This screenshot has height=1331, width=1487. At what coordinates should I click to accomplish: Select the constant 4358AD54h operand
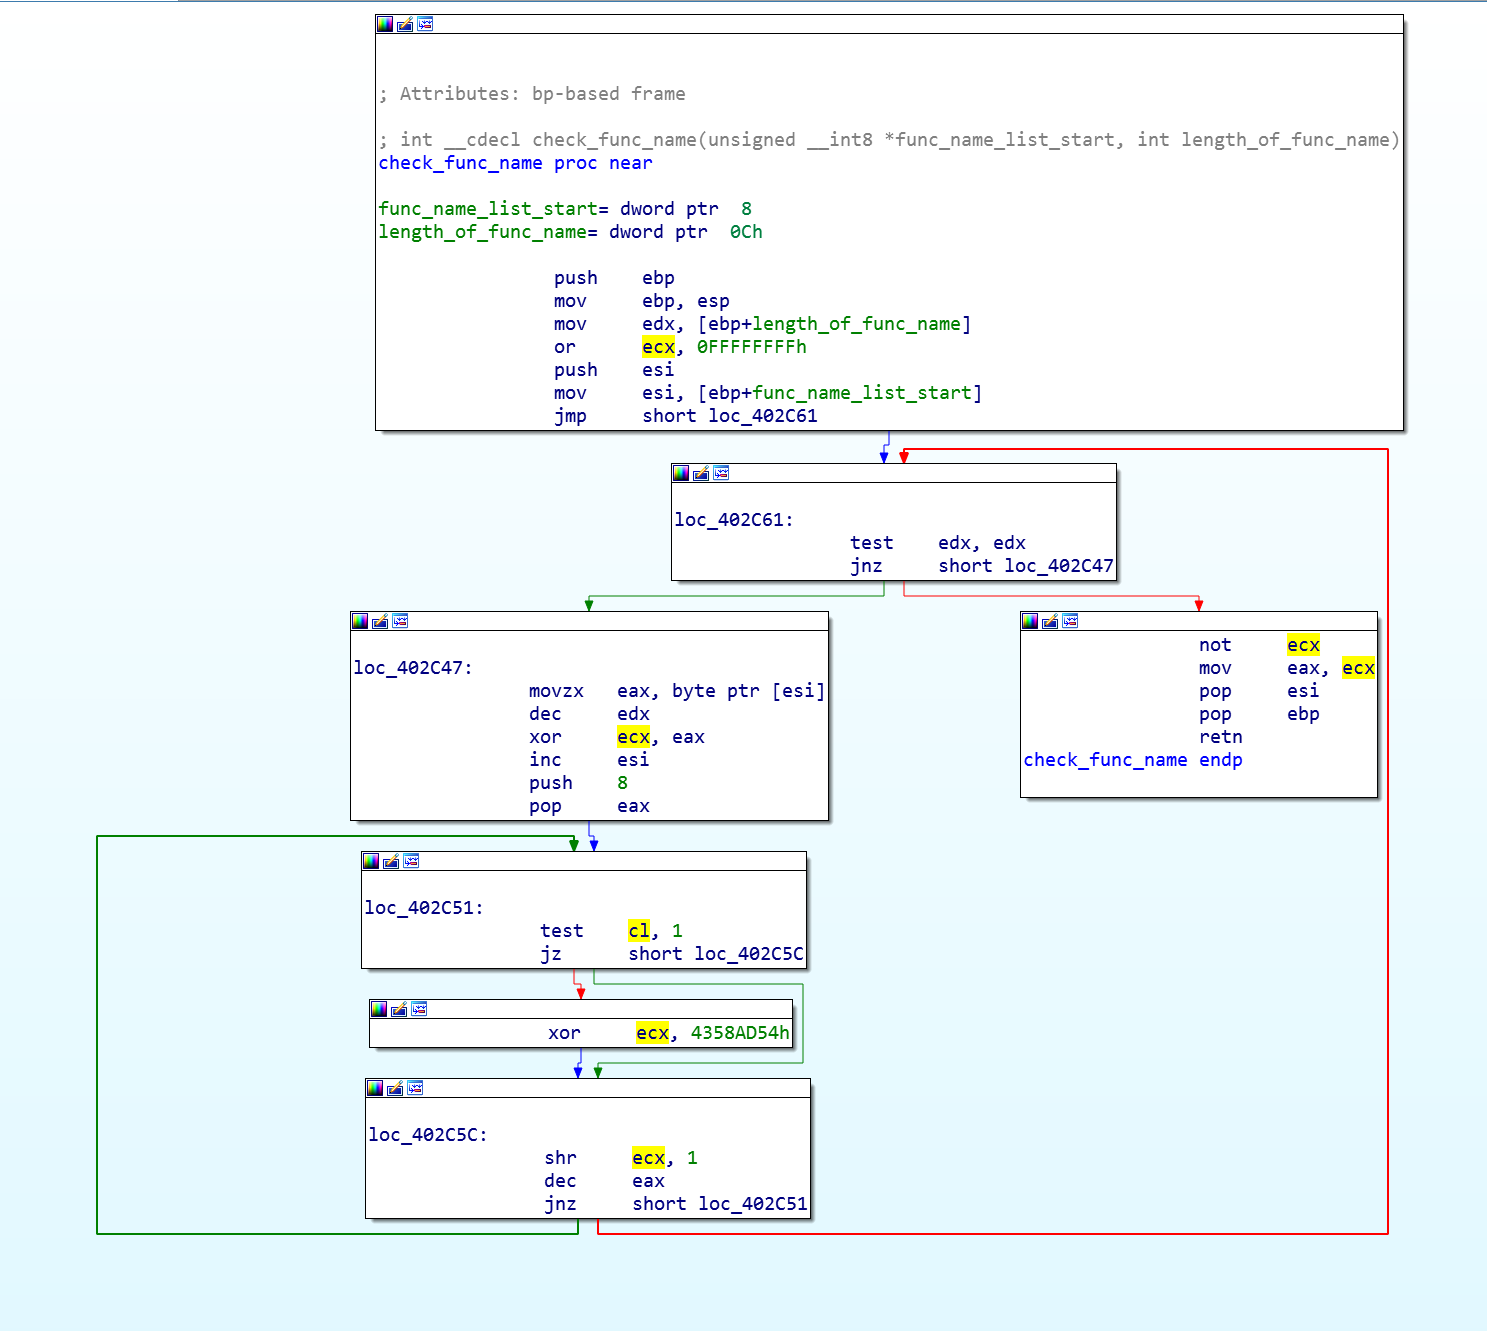click(x=739, y=1033)
